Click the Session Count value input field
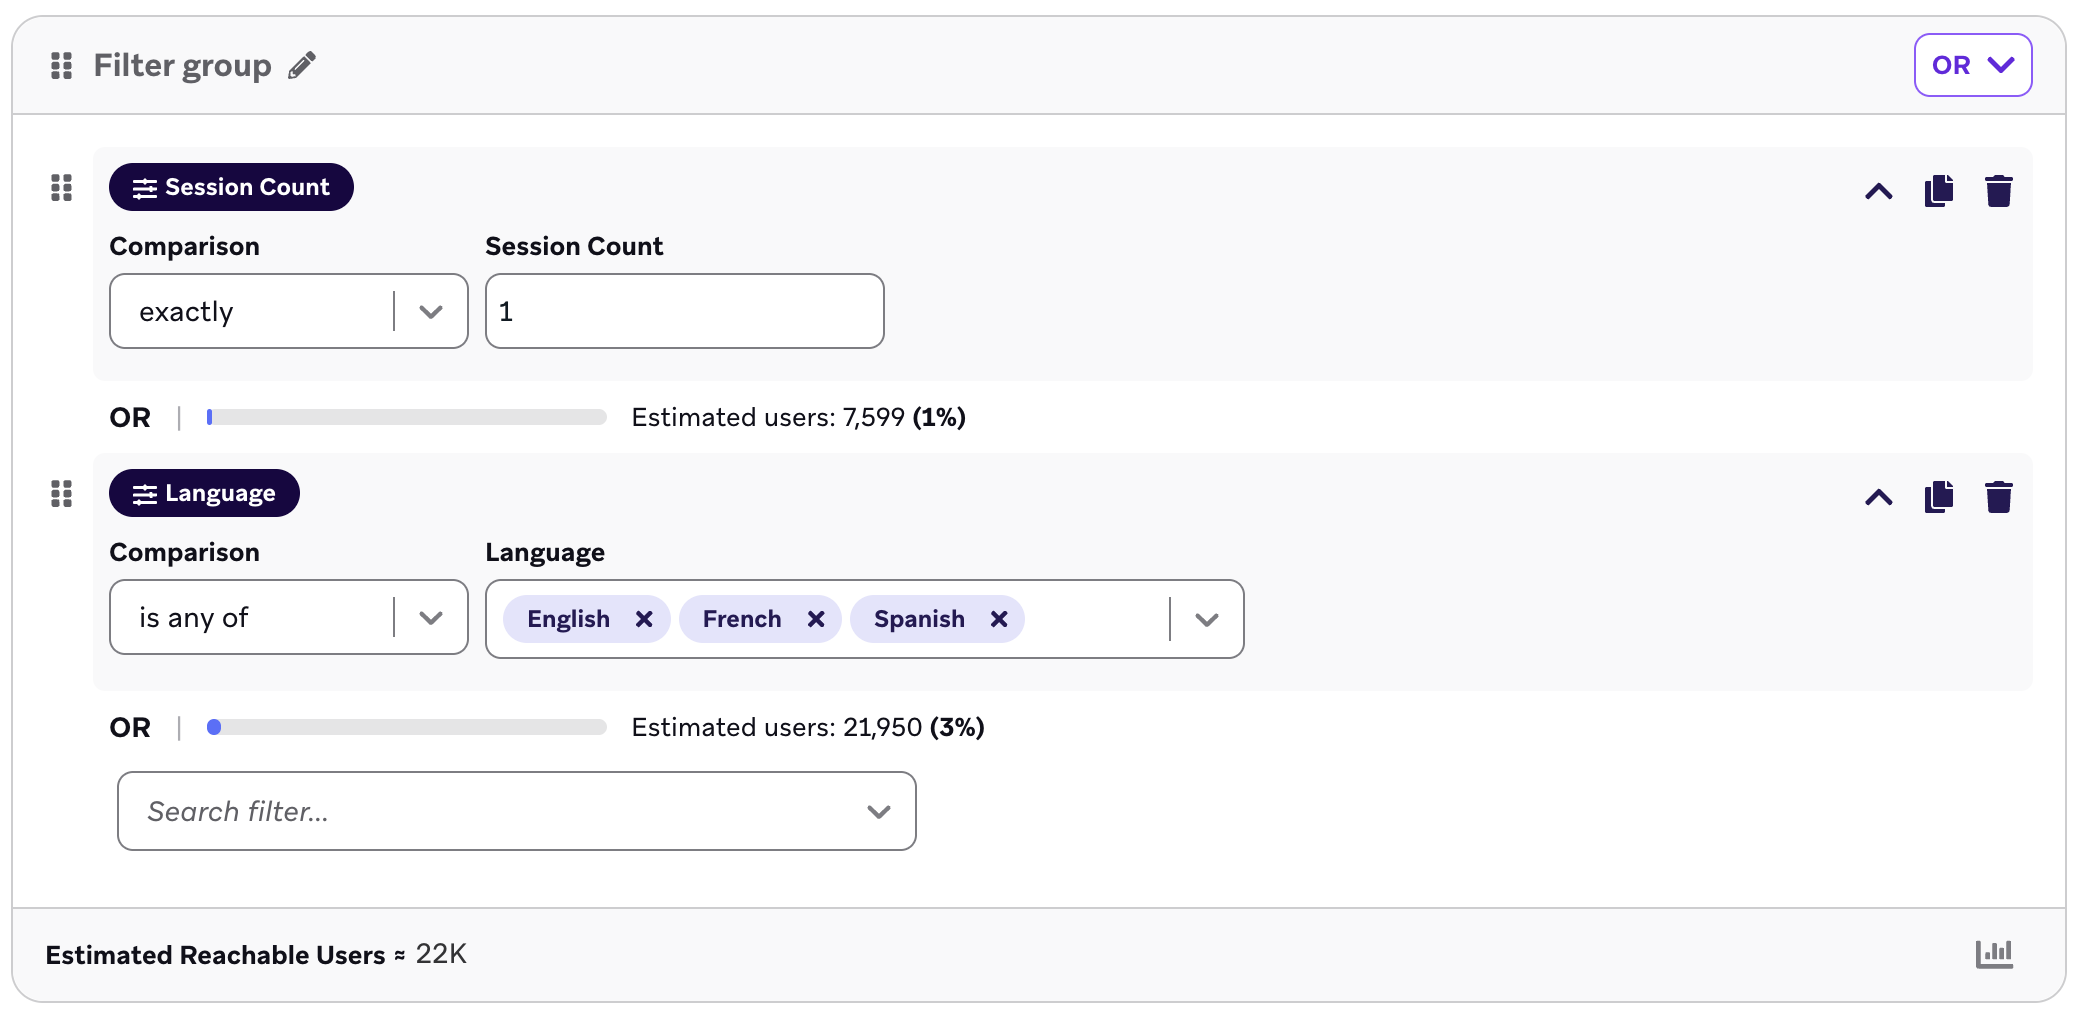 coord(684,311)
